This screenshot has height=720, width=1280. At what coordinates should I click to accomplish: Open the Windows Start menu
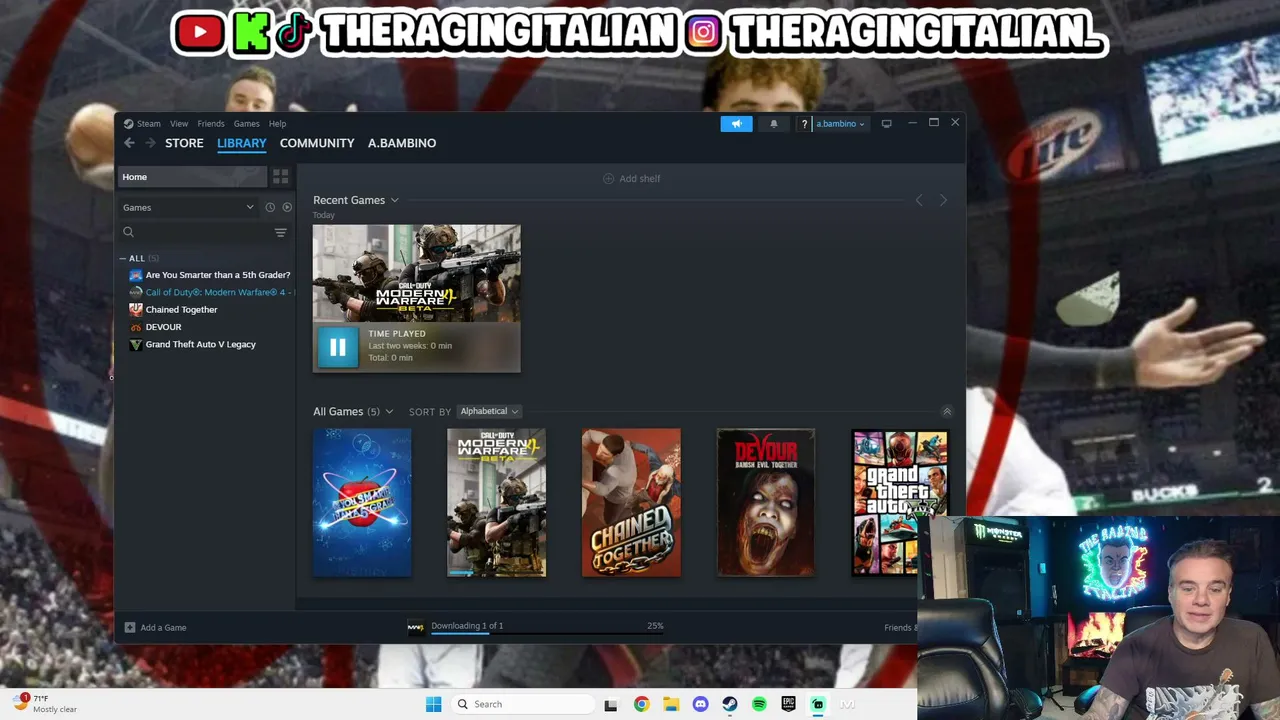(433, 704)
